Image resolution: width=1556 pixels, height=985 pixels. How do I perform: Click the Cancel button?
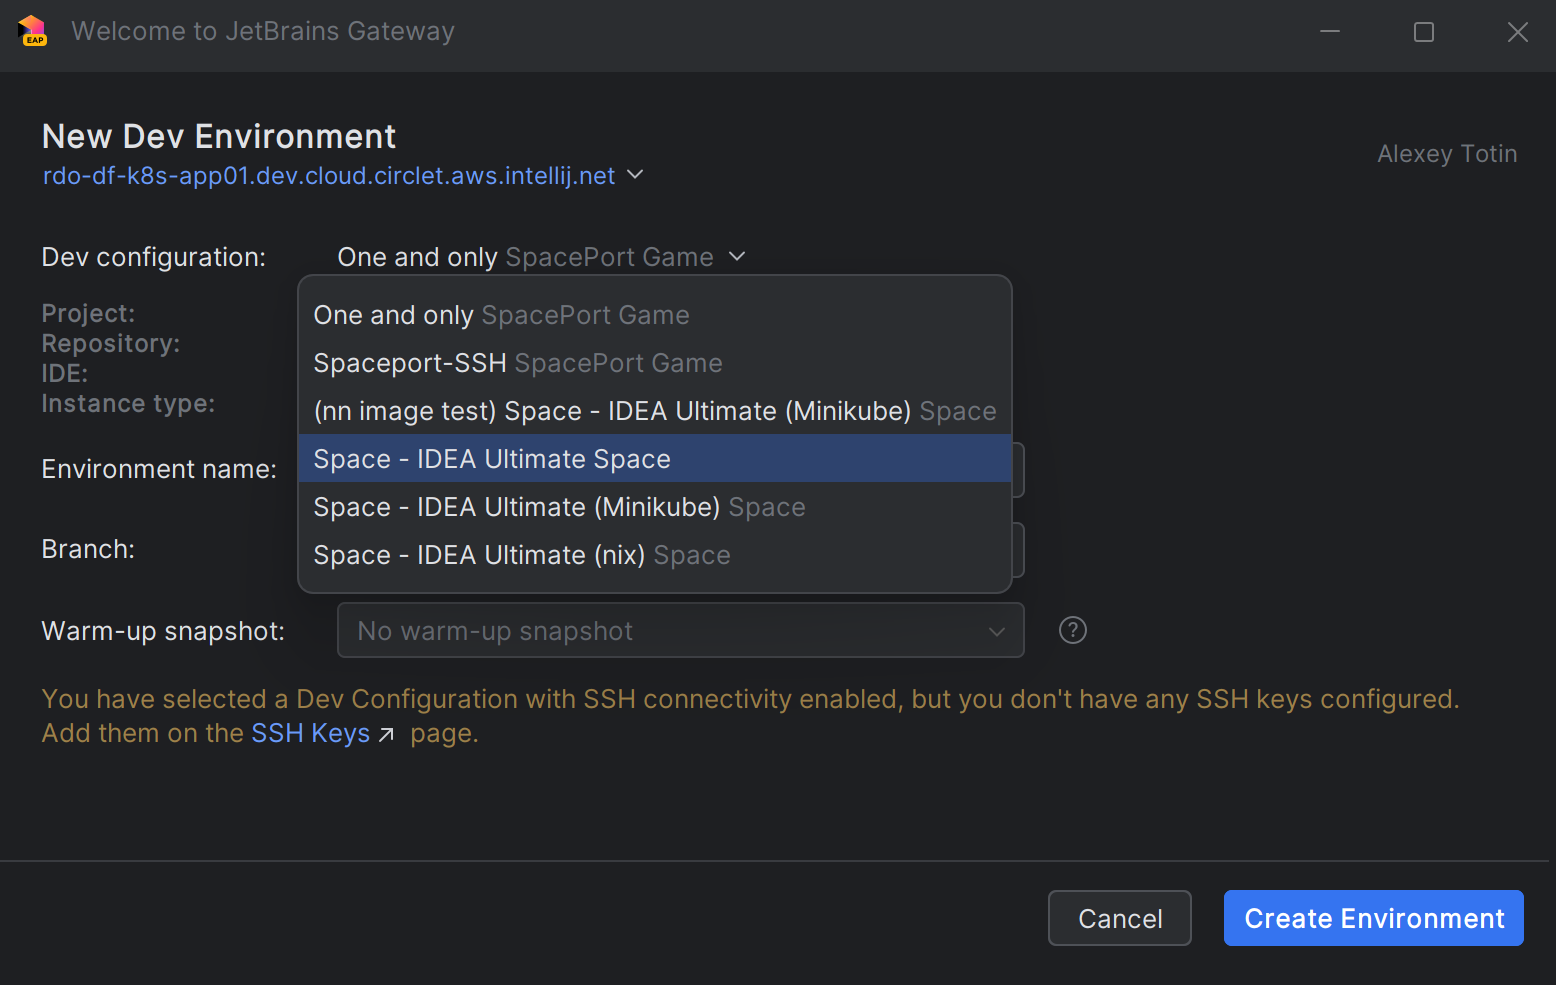pos(1119,918)
